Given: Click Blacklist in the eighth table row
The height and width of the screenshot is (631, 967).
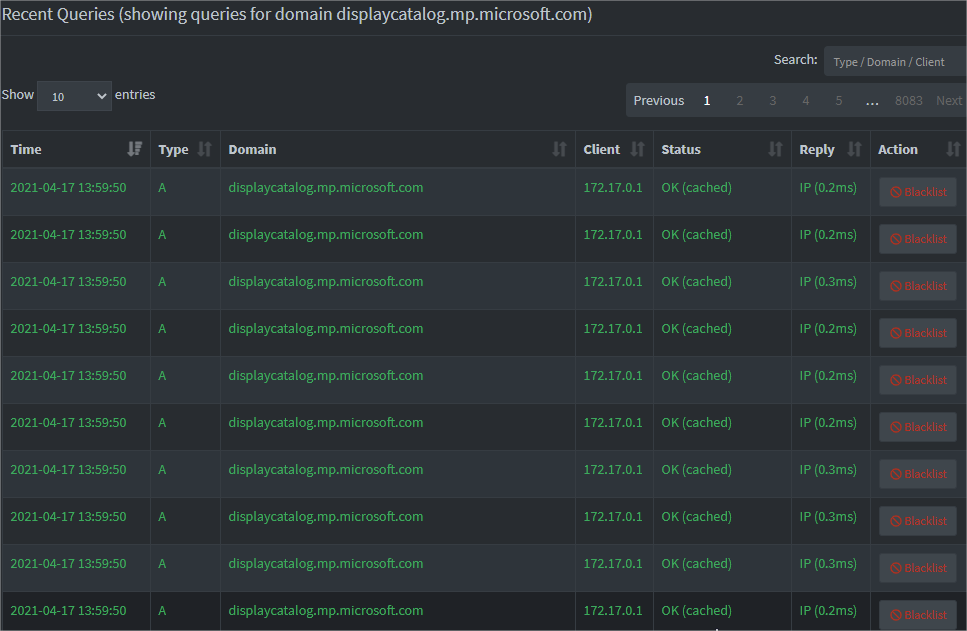Looking at the screenshot, I should 918,521.
